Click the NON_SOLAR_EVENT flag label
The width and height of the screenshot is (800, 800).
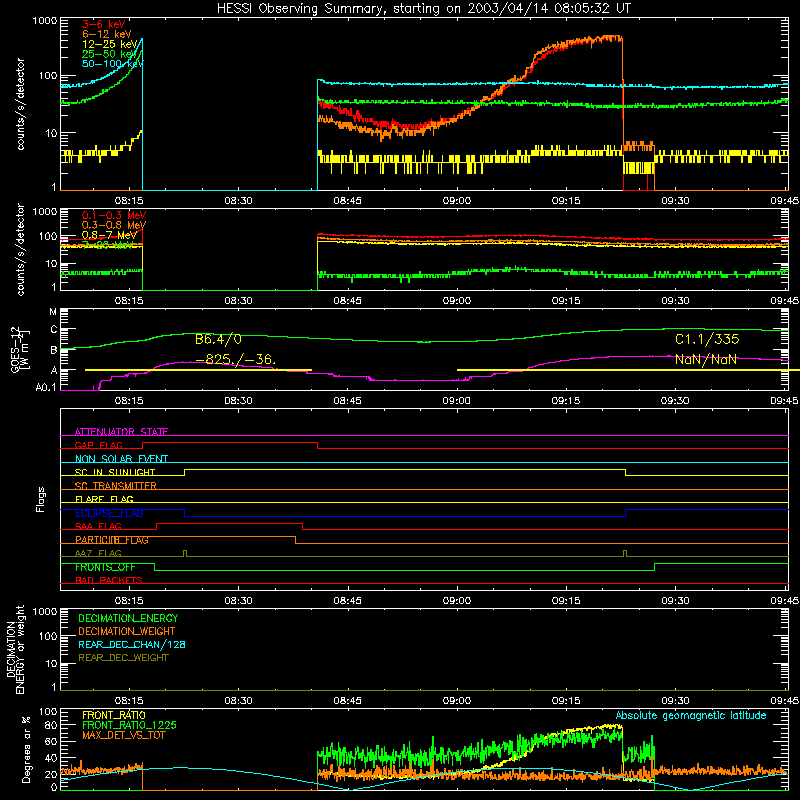pyautogui.click(x=121, y=459)
